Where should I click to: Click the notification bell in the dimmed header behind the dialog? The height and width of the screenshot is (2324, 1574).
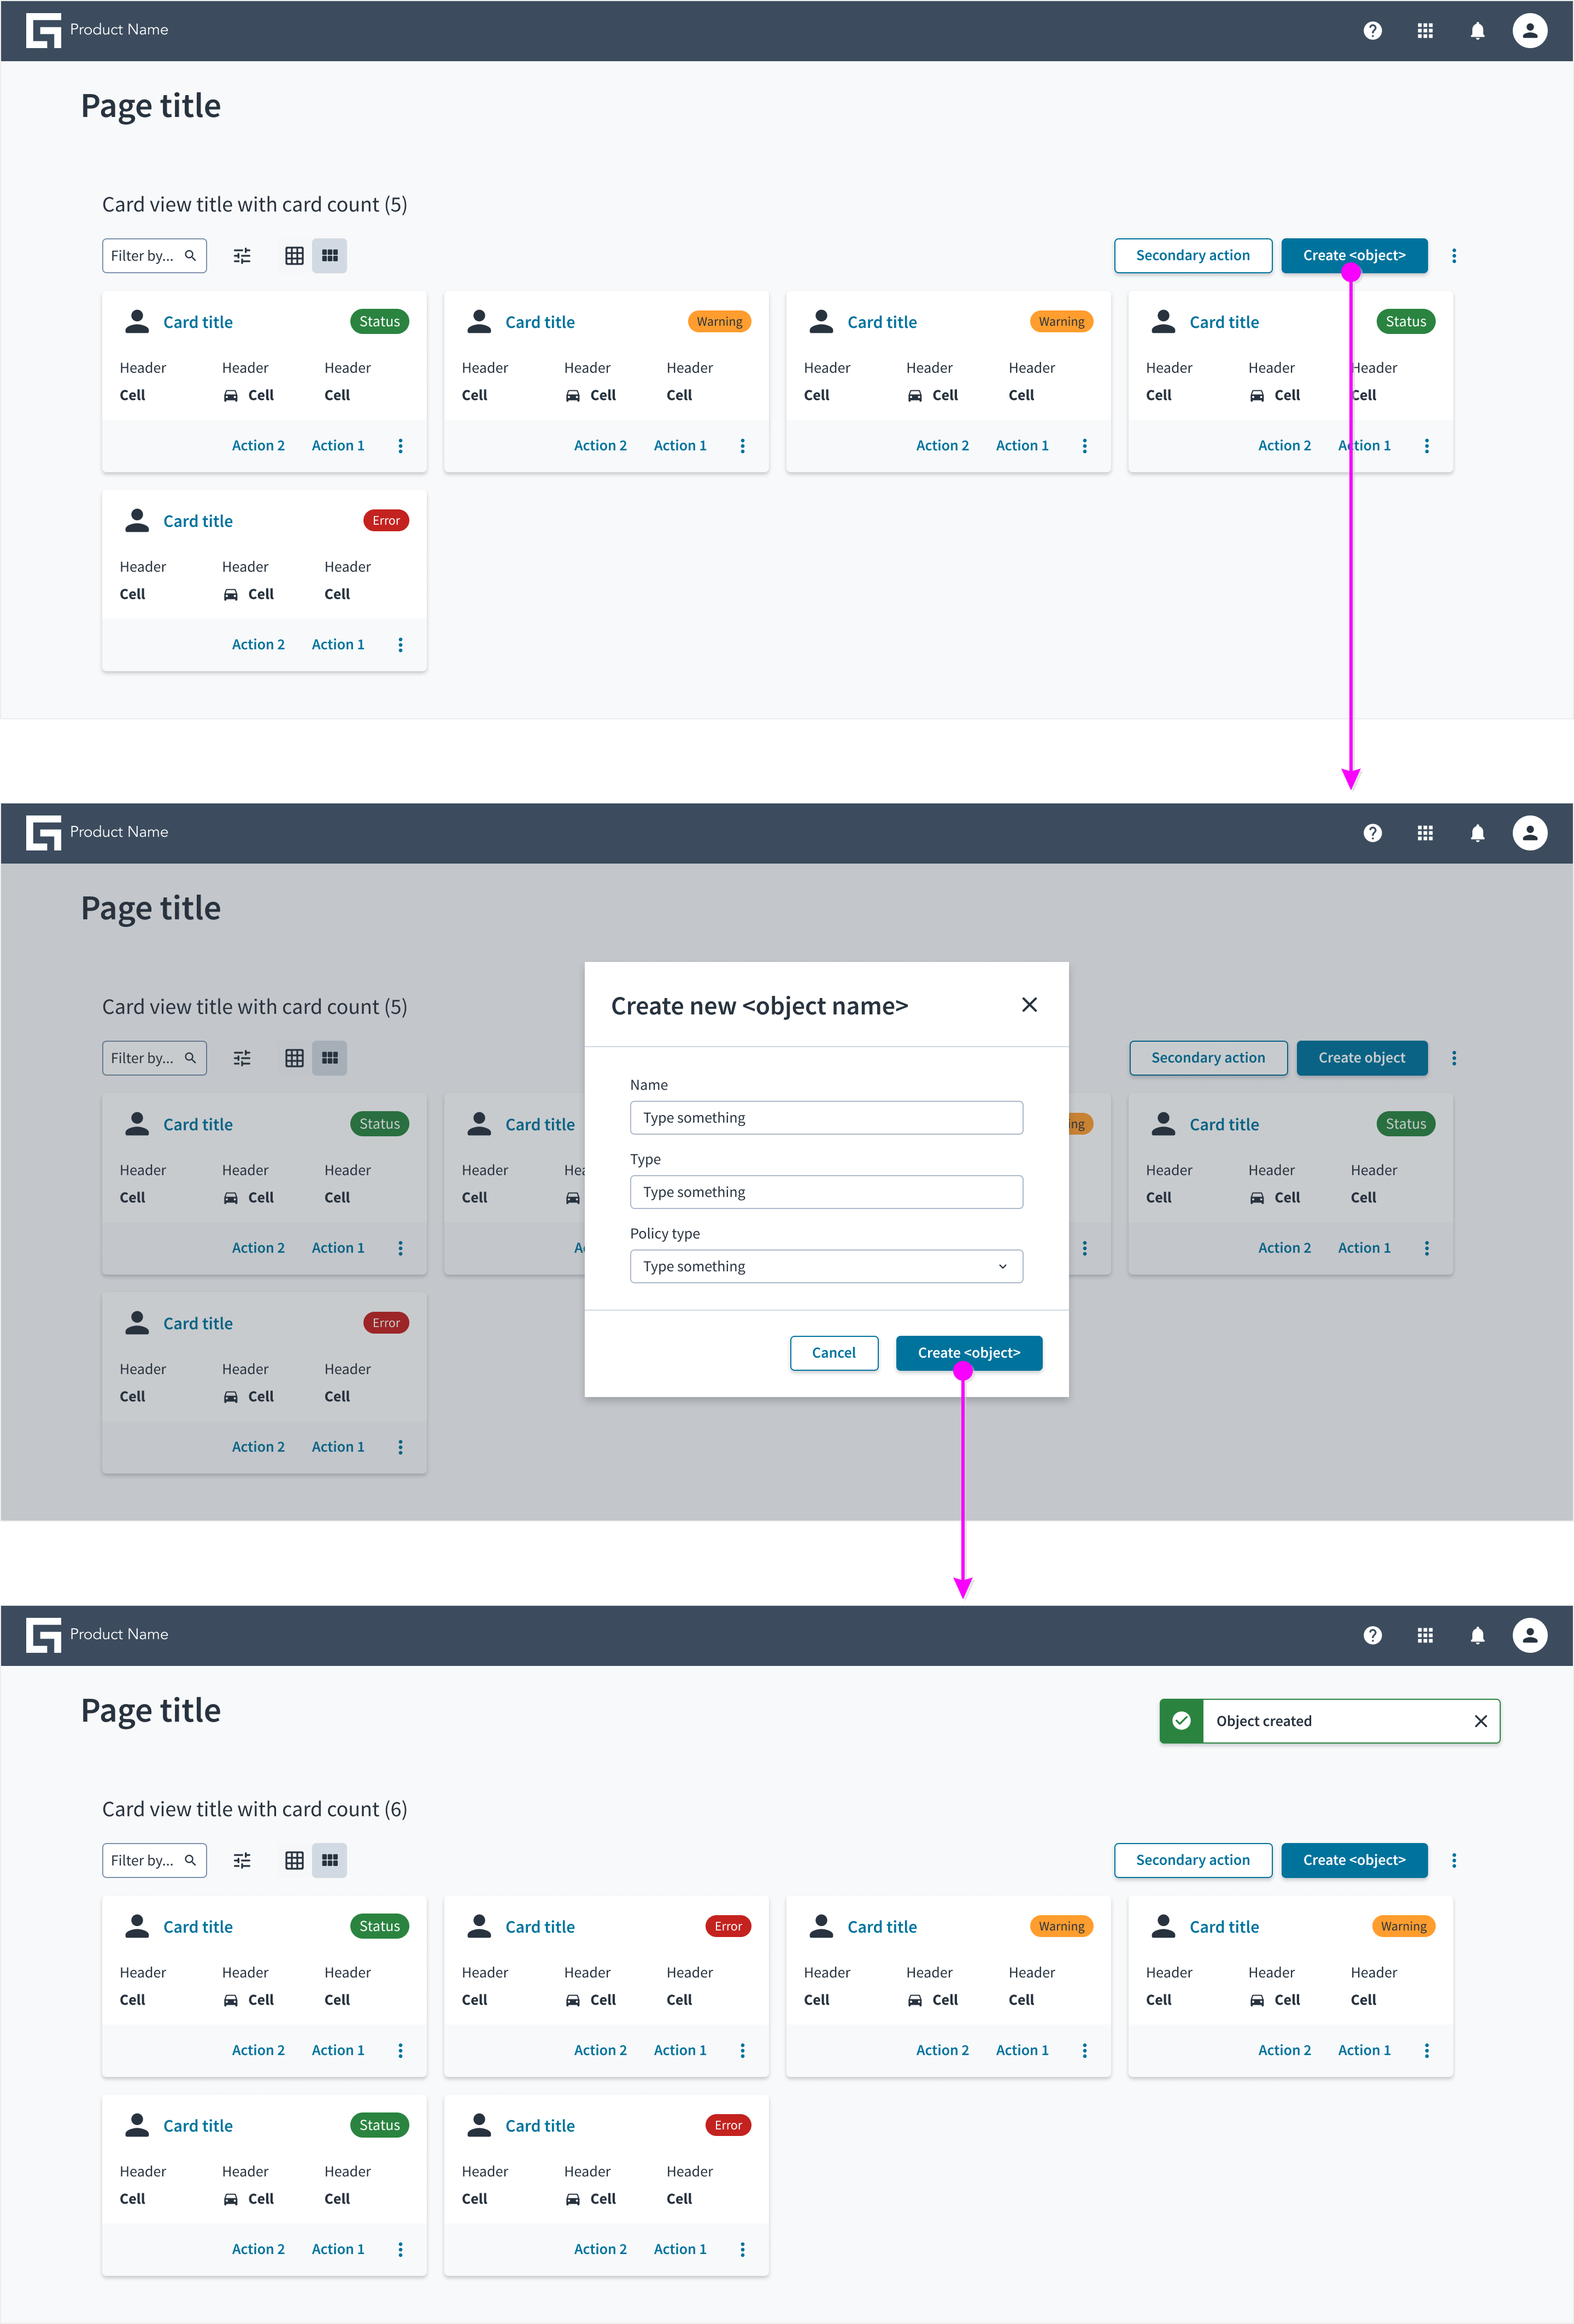tap(1477, 833)
